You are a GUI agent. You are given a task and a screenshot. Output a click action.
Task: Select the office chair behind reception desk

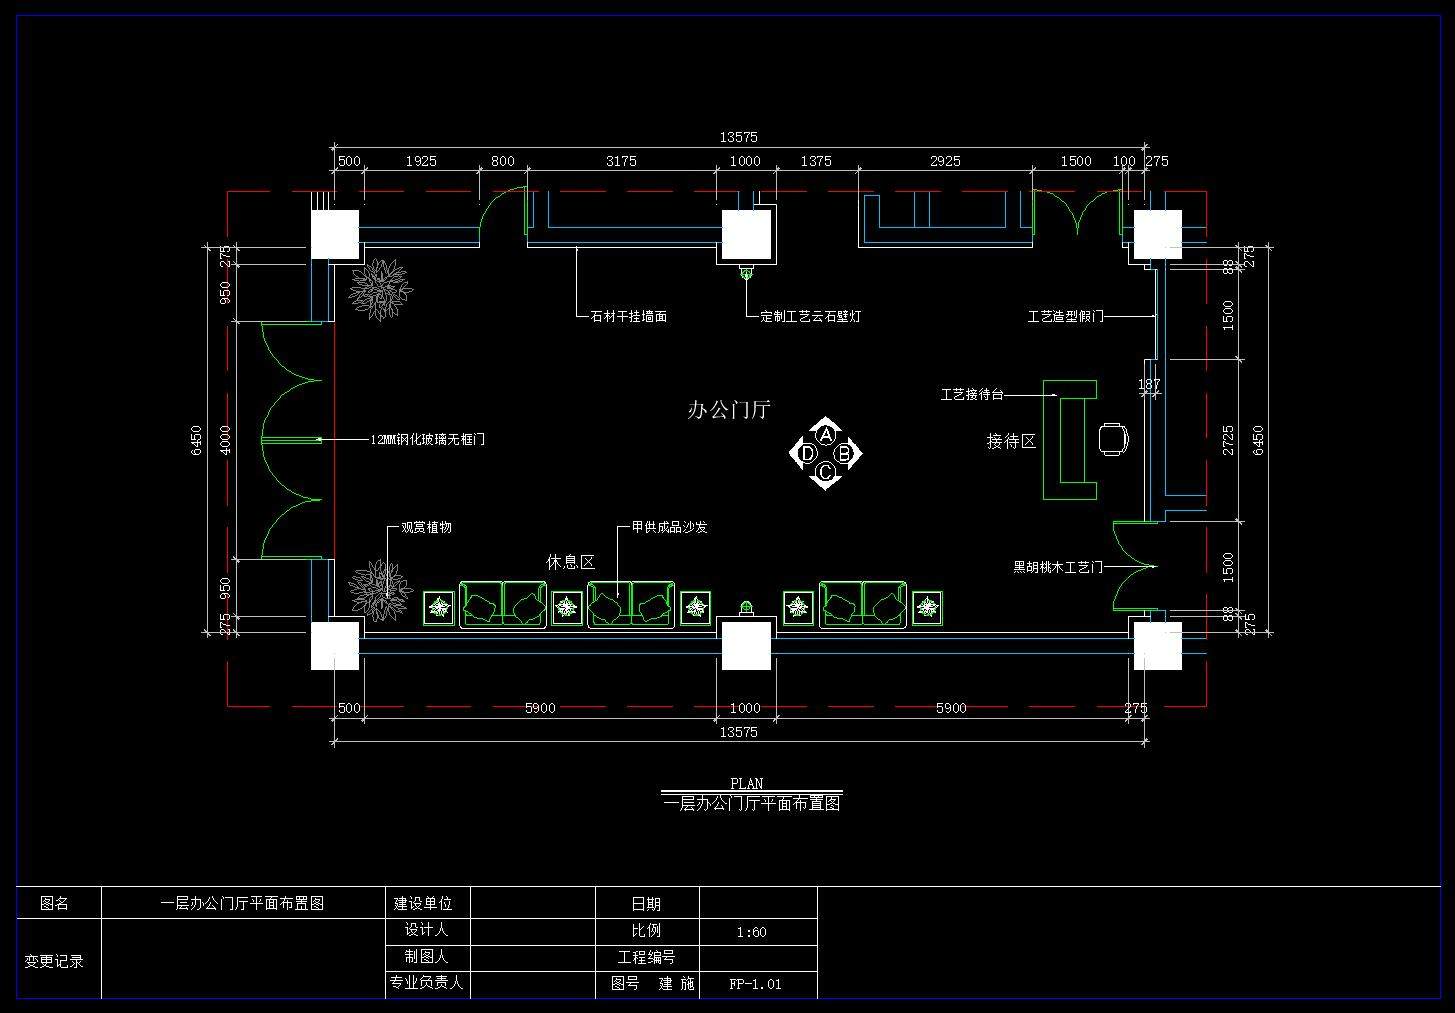pyautogui.click(x=1113, y=439)
